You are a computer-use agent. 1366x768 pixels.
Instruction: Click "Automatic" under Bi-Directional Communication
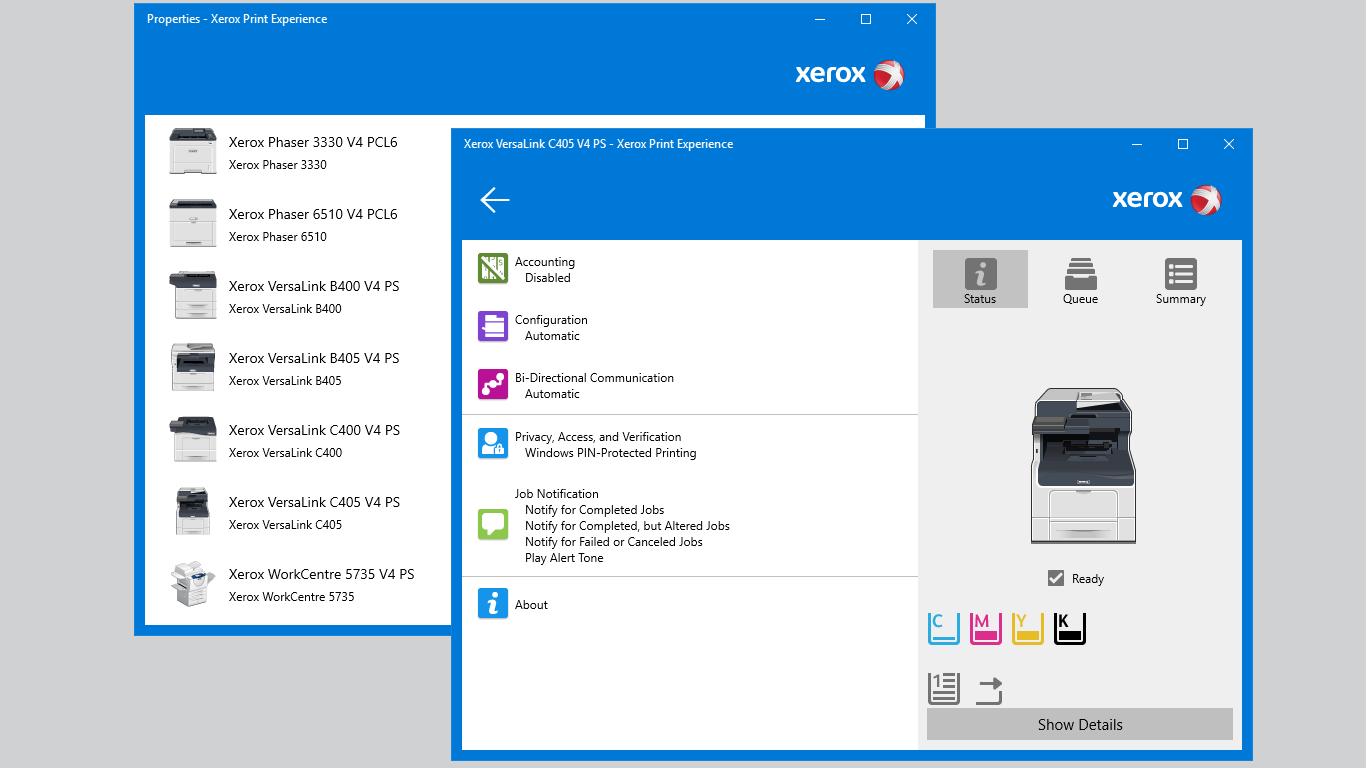(x=552, y=394)
